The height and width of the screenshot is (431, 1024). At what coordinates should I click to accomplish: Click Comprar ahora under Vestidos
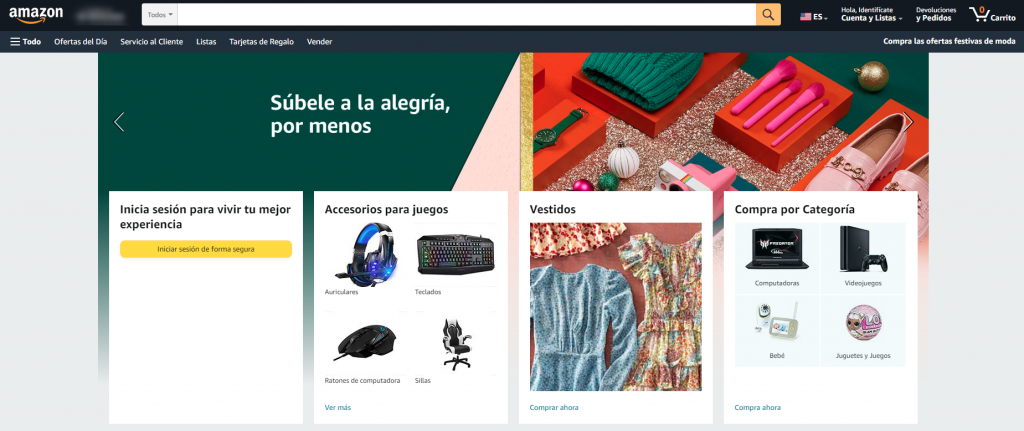tap(554, 407)
